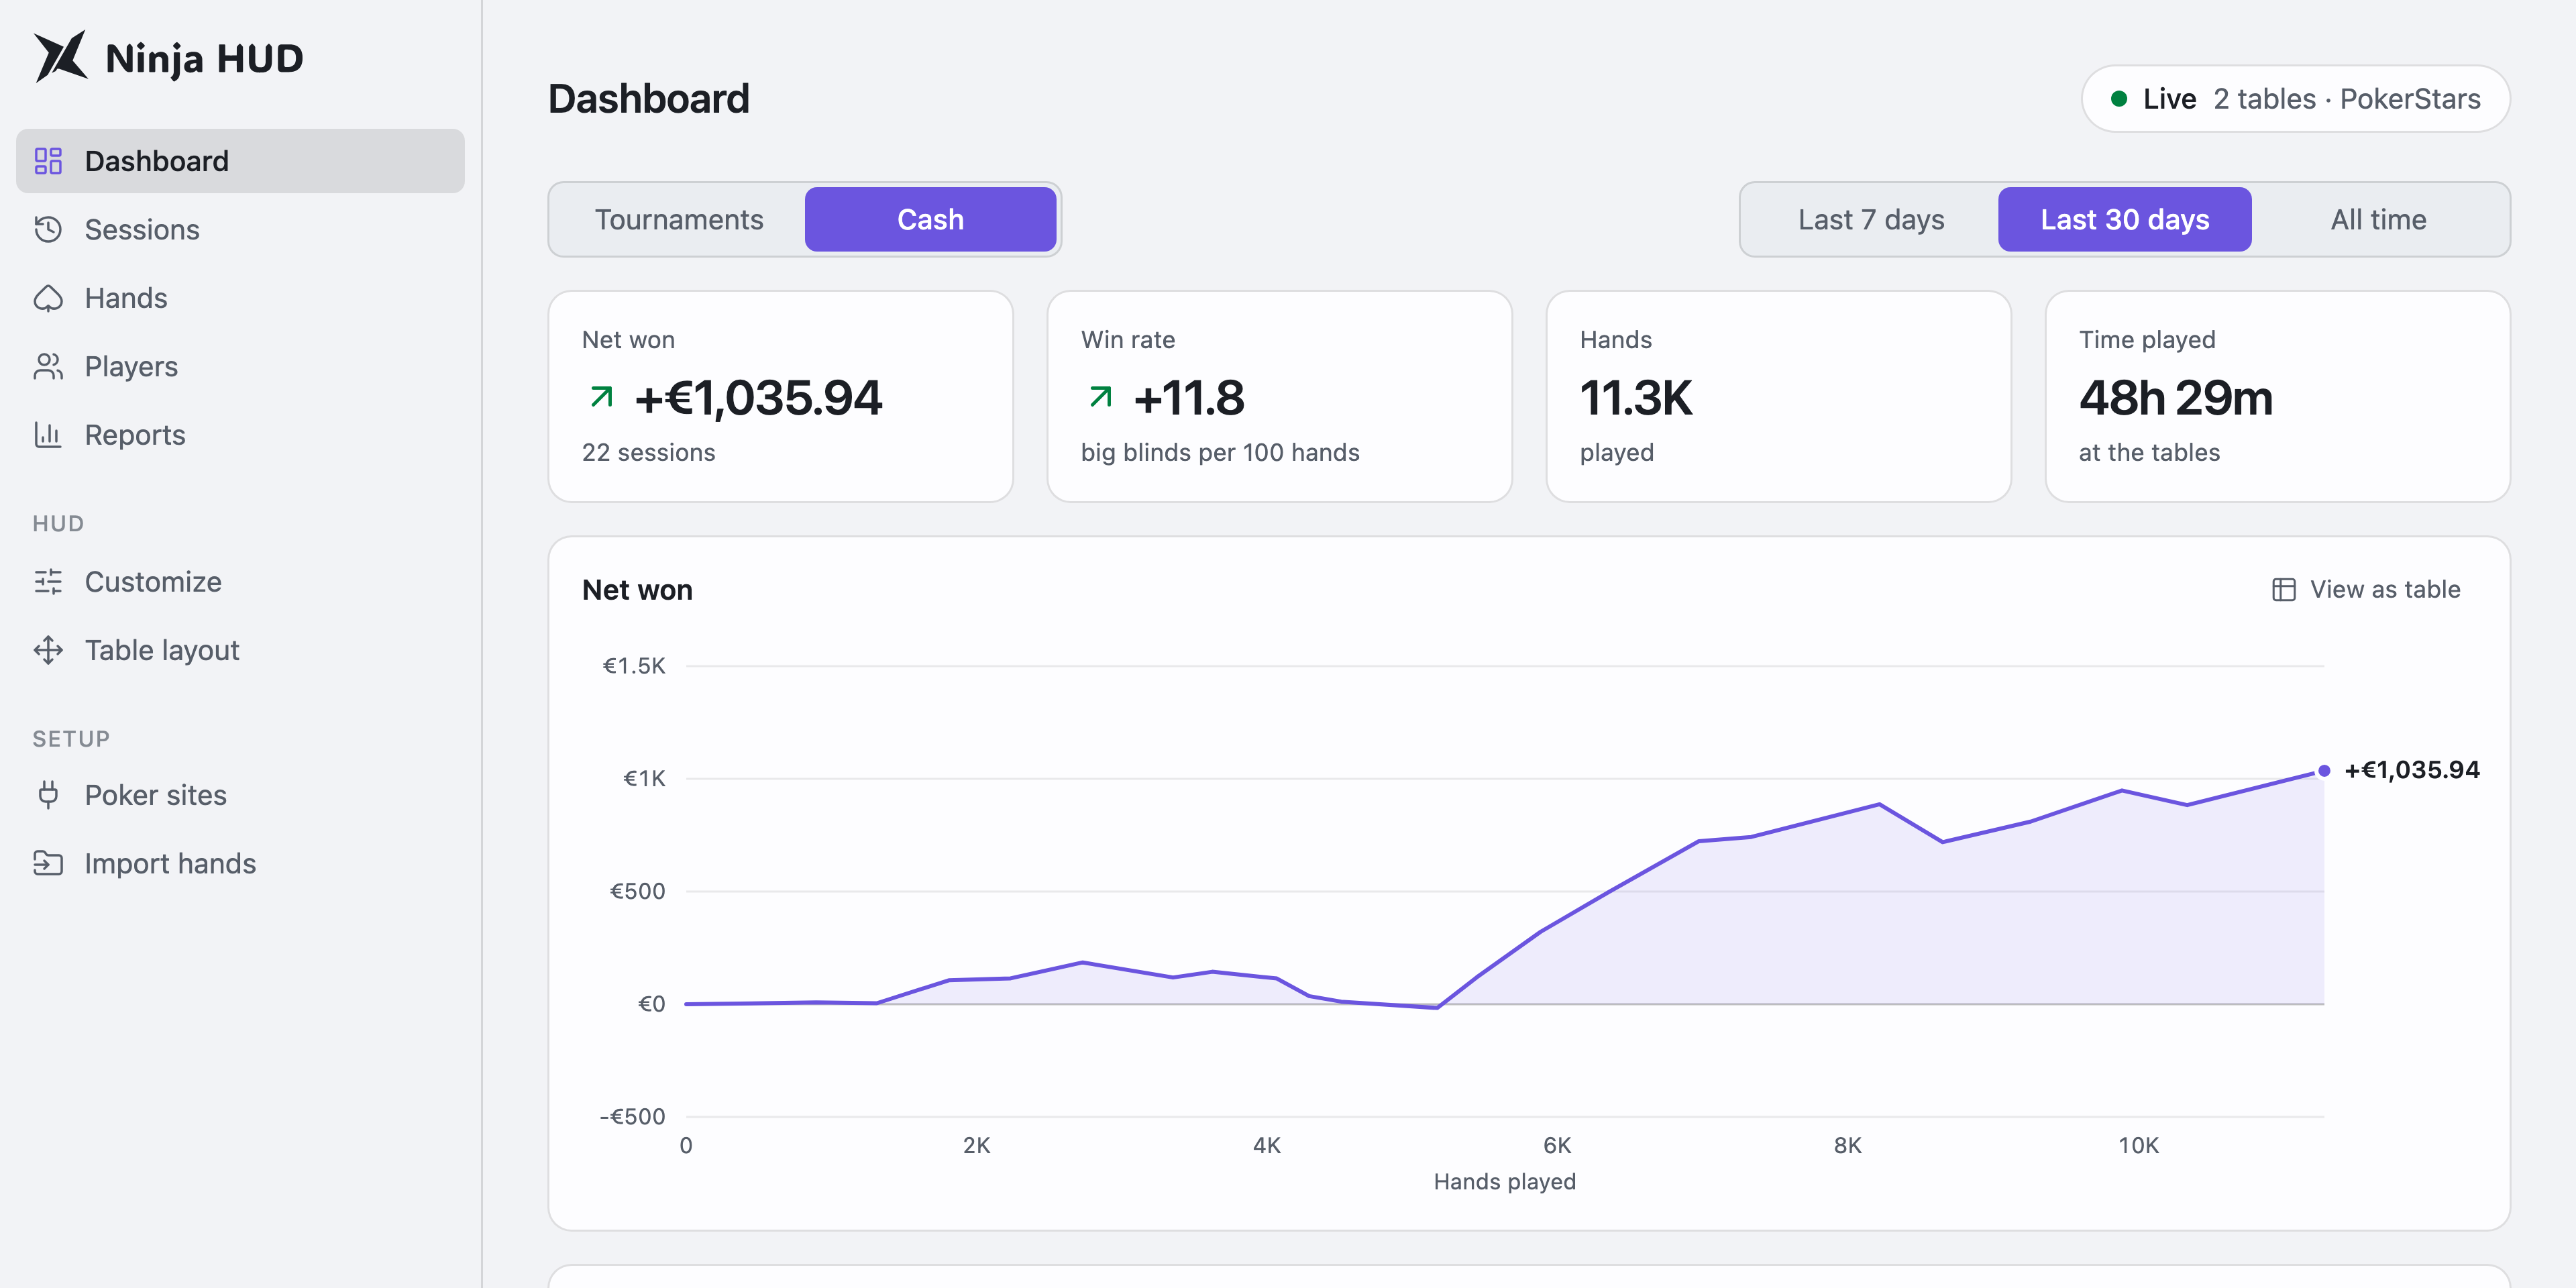
Task: Click the 22 sessions caption
Action: click(x=649, y=452)
